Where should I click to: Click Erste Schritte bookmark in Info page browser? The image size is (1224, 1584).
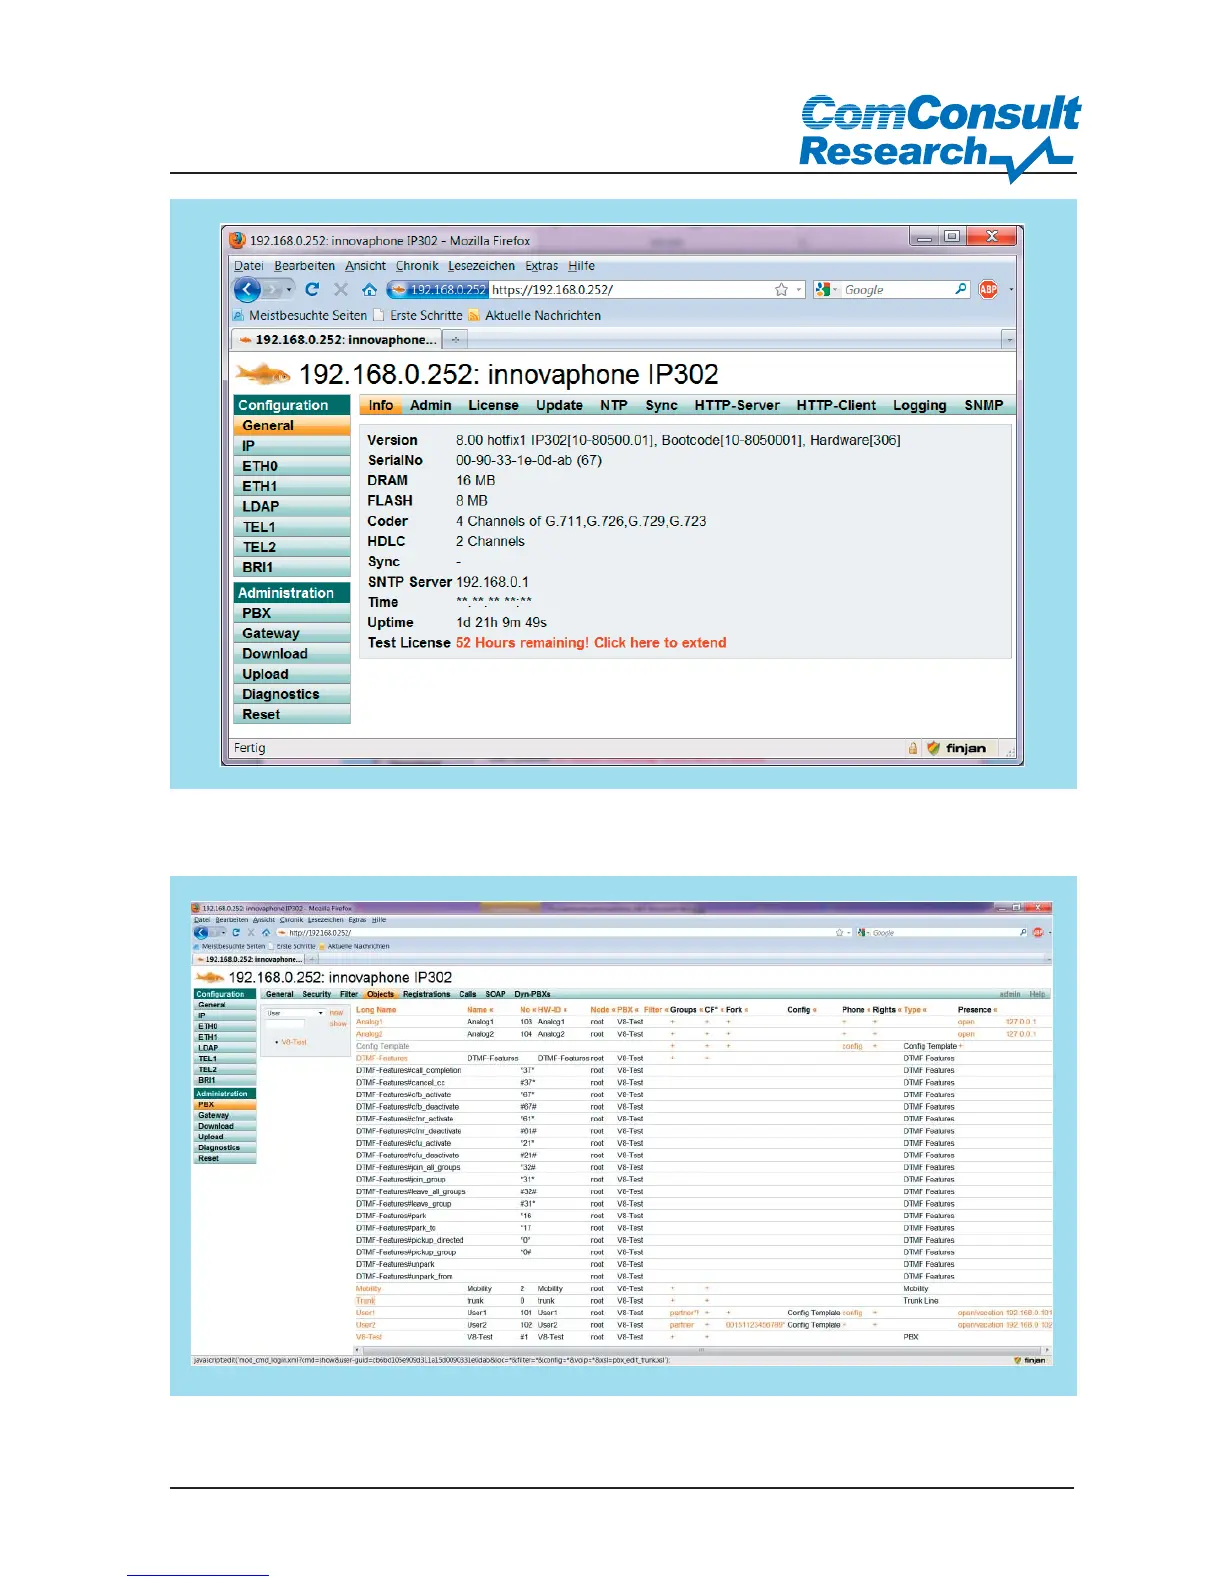pyautogui.click(x=418, y=315)
